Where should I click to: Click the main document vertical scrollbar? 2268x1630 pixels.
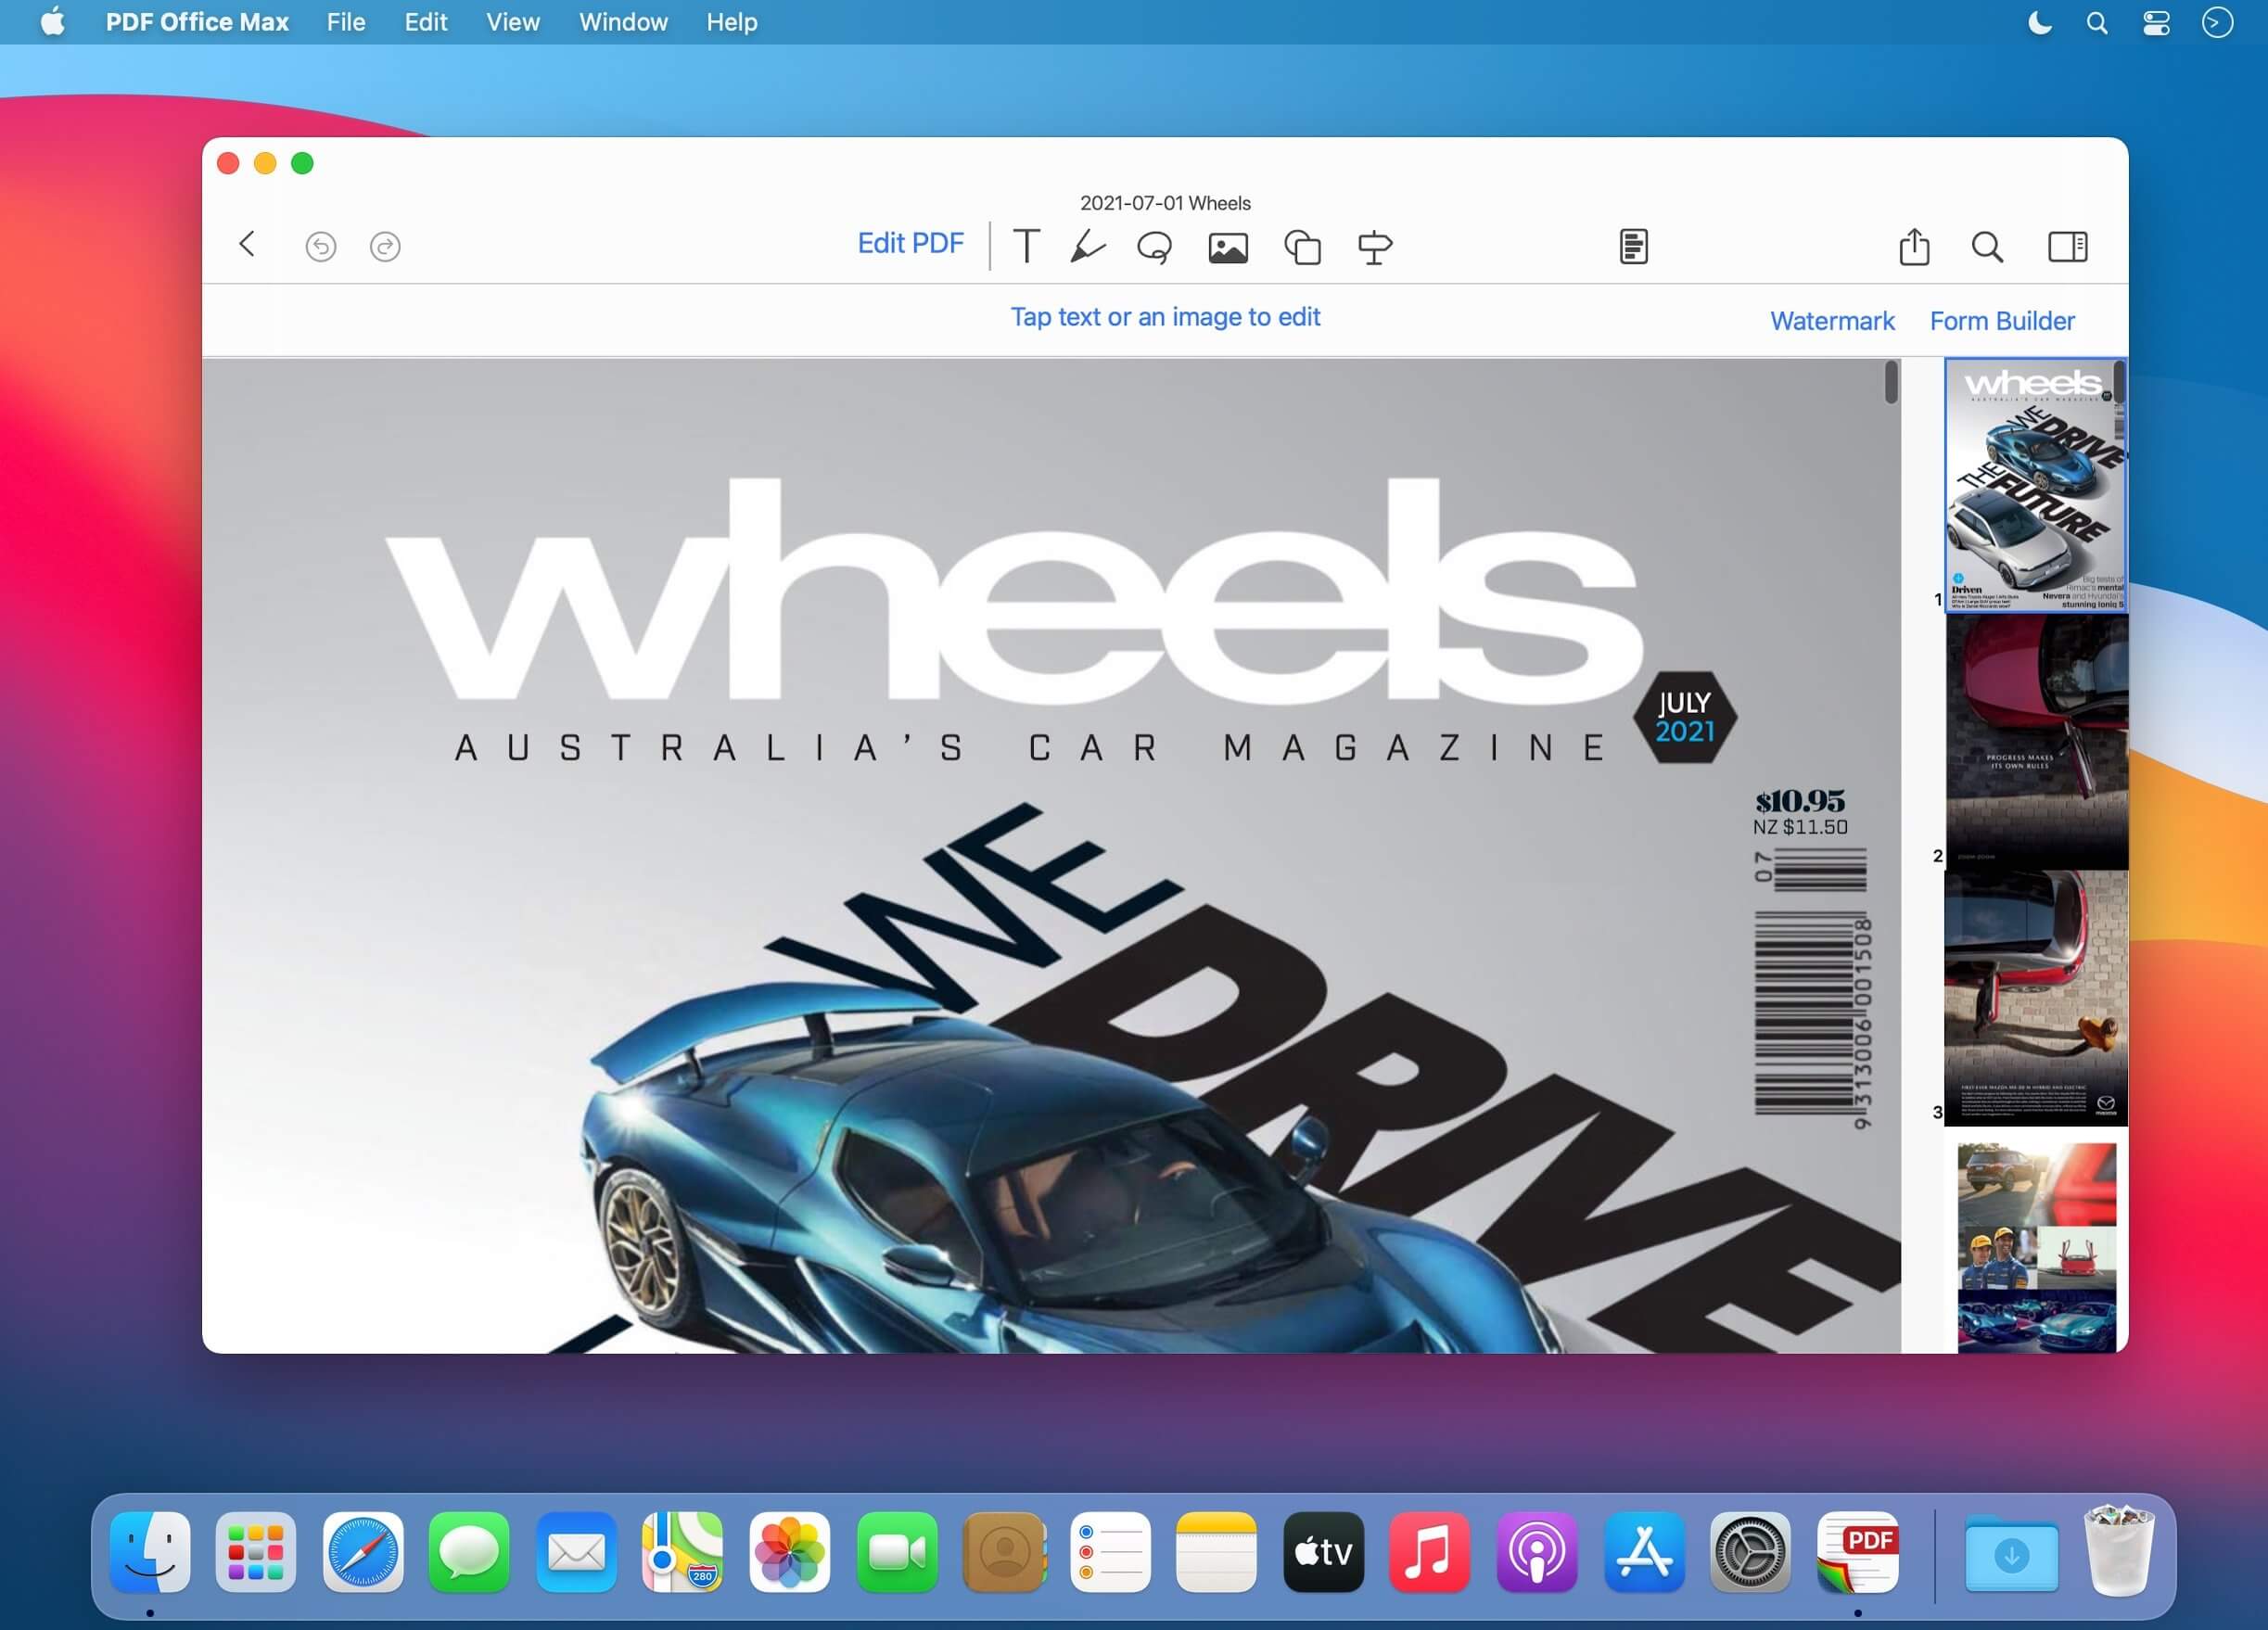(x=1890, y=382)
